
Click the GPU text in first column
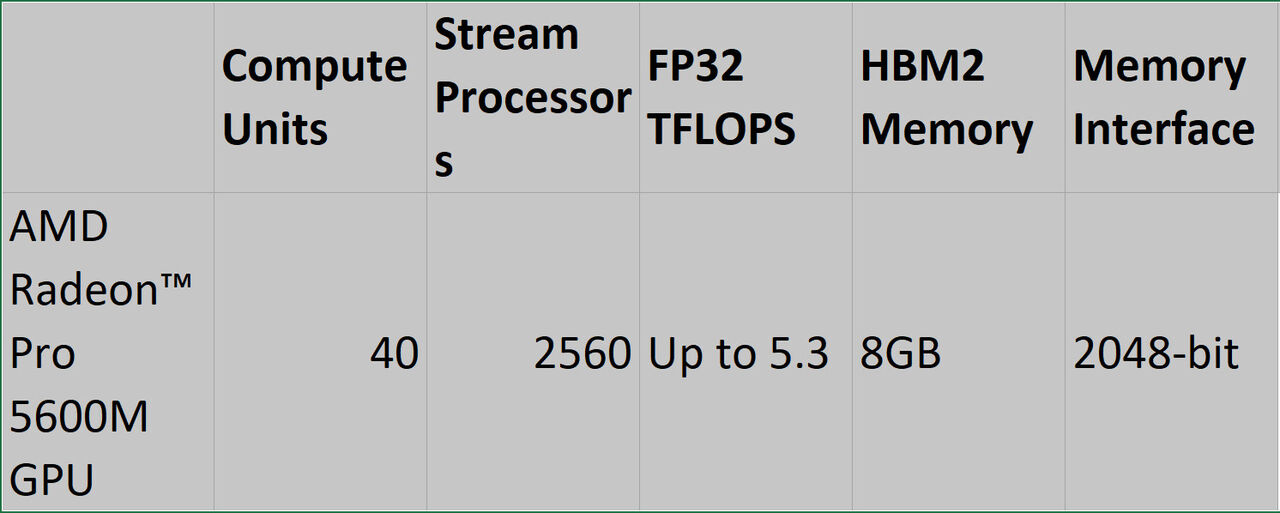click(51, 480)
